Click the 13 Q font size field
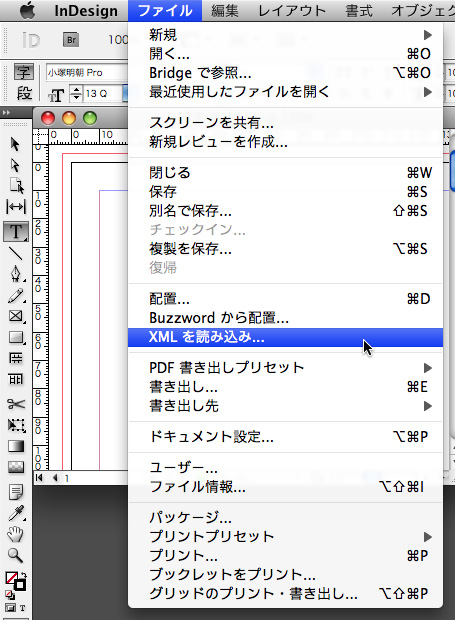Image resolution: width=455 pixels, height=620 pixels. (104, 94)
